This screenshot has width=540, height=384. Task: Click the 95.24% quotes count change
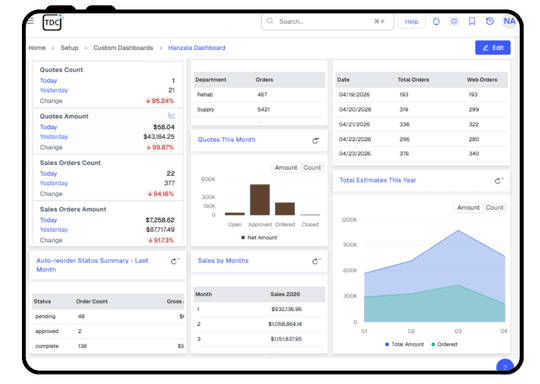click(x=160, y=101)
